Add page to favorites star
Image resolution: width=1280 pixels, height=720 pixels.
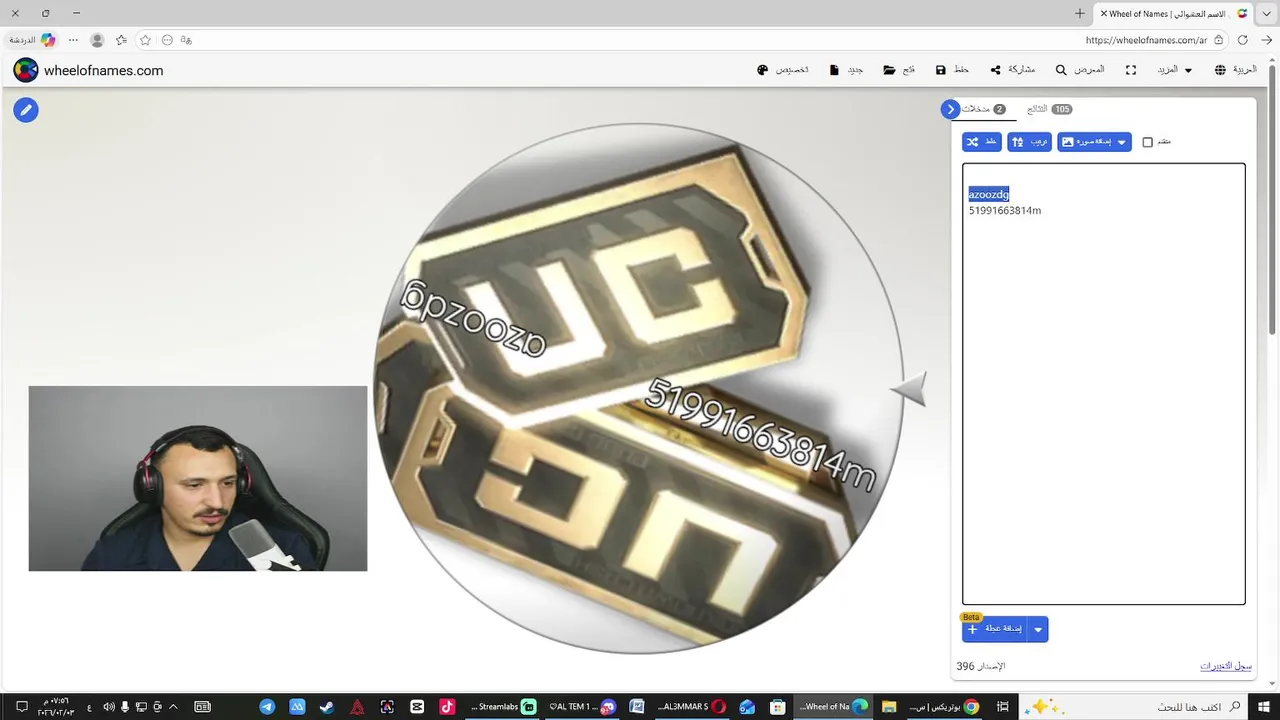tap(145, 40)
